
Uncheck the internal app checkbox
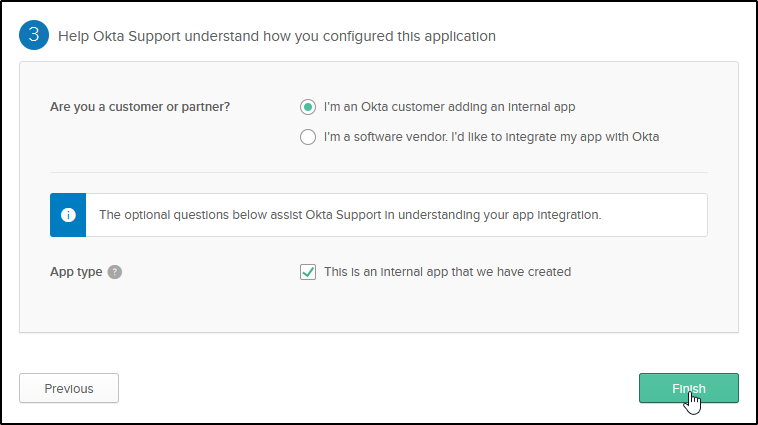click(x=308, y=272)
